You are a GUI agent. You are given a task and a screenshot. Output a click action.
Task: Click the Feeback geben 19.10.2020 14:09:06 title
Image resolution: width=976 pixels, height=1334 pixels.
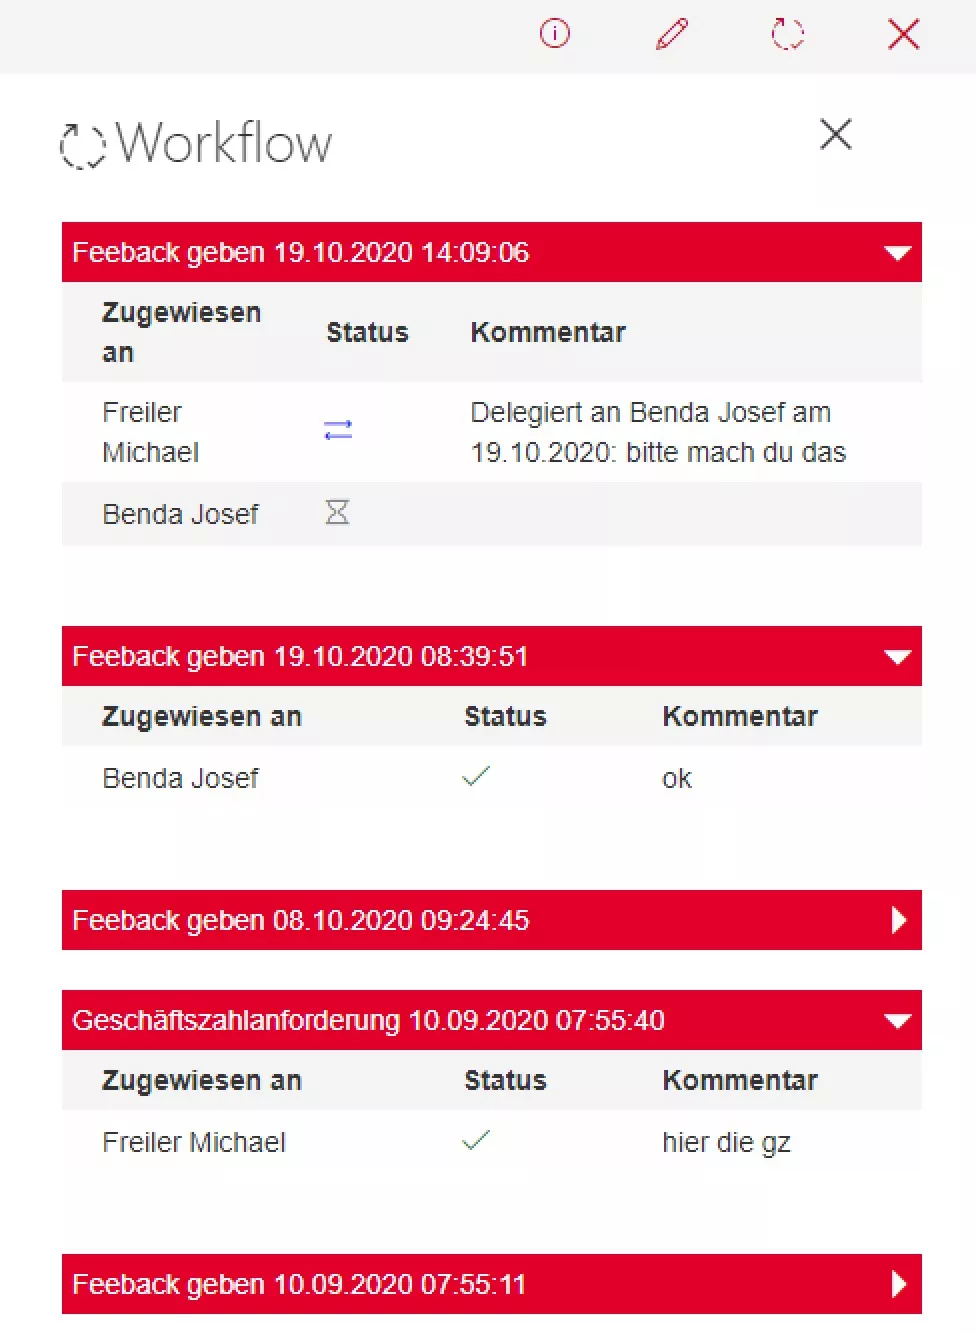(x=300, y=252)
